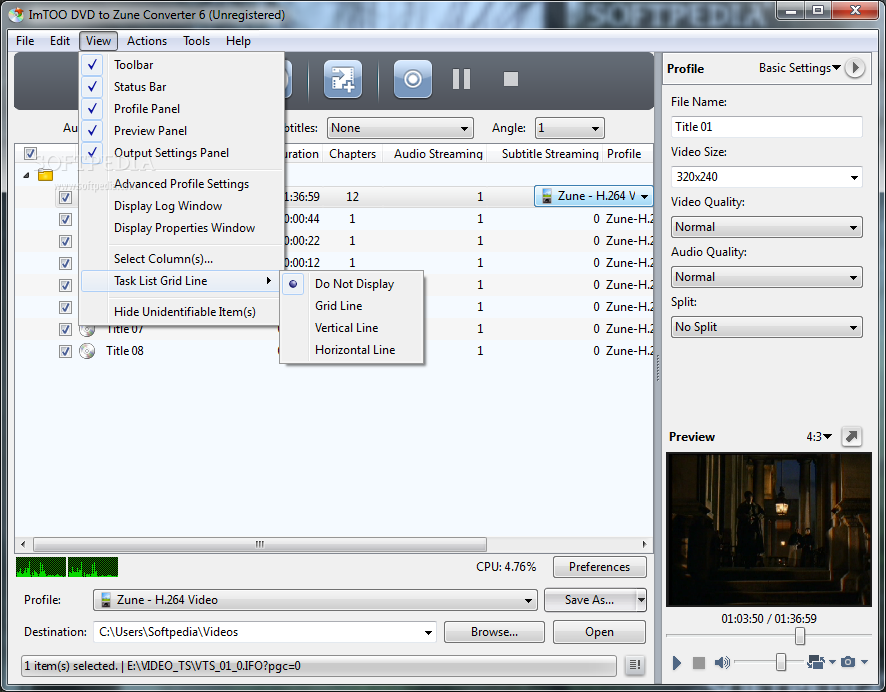Open the Audio Quality dropdown
This screenshot has height=692, width=886.
tap(767, 277)
